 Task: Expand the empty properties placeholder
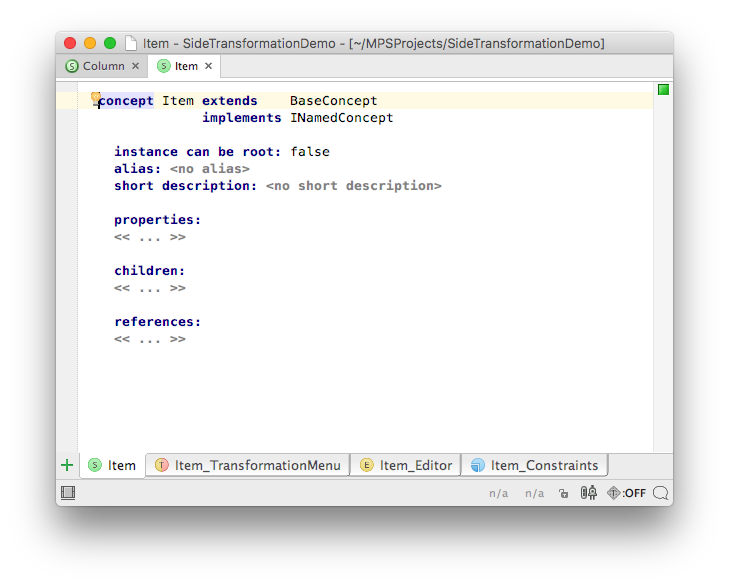(149, 237)
